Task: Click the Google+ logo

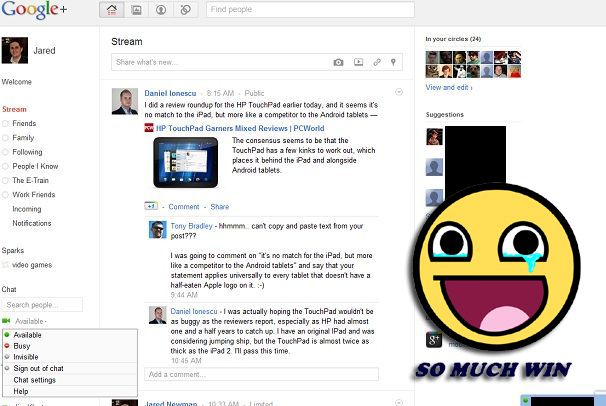Action: tap(34, 10)
